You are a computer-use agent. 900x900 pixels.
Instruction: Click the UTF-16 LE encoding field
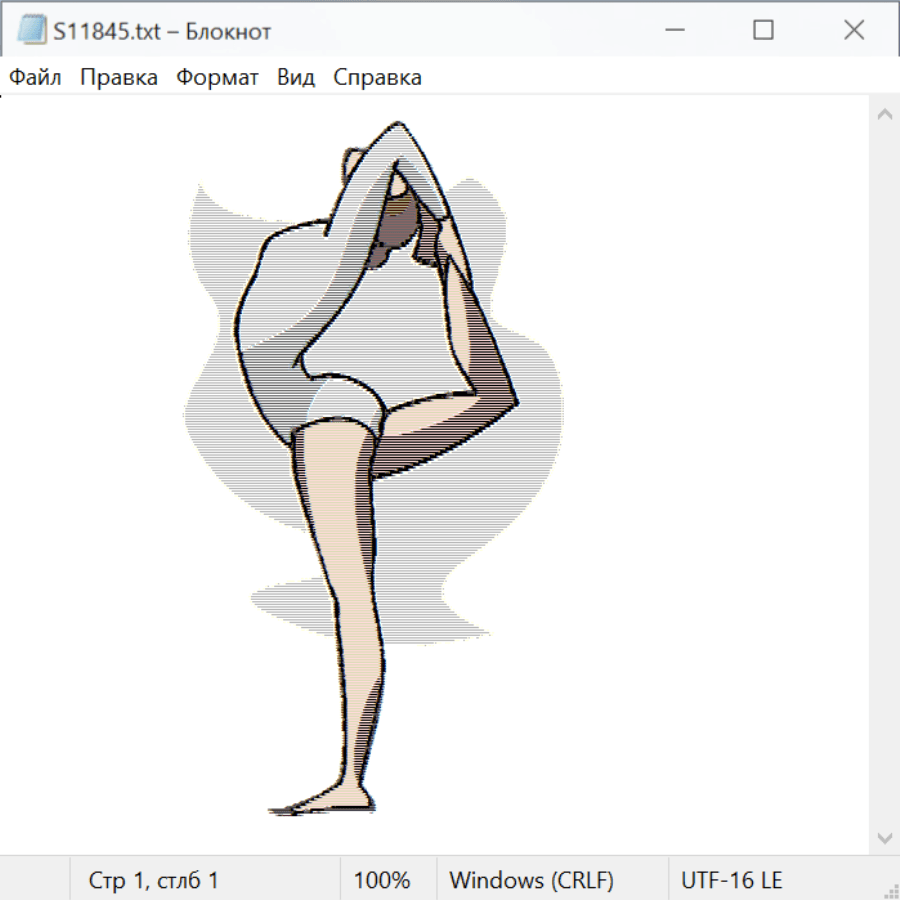(731, 881)
